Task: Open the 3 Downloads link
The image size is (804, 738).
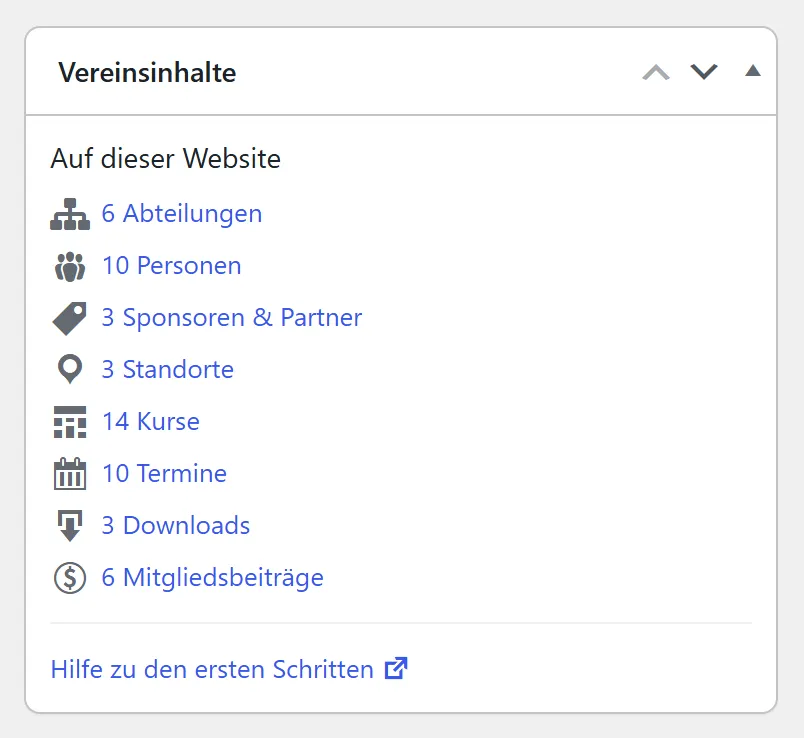Action: pos(176,525)
